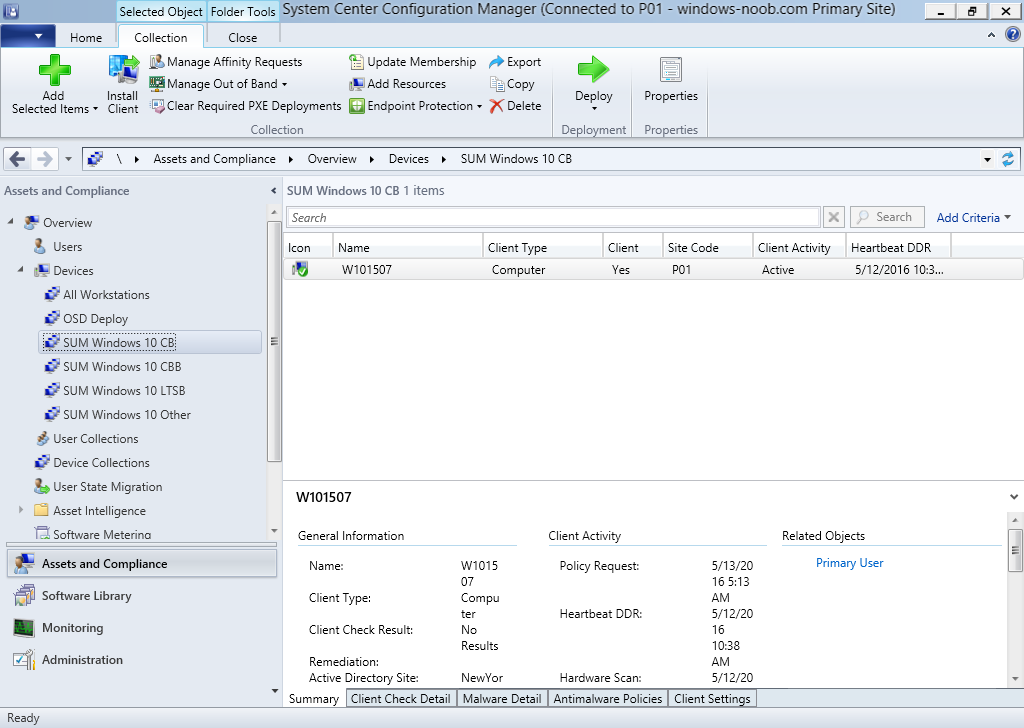This screenshot has width=1024, height=728.
Task: Click the Endpoint Protection shield icon
Action: pyautogui.click(x=357, y=106)
